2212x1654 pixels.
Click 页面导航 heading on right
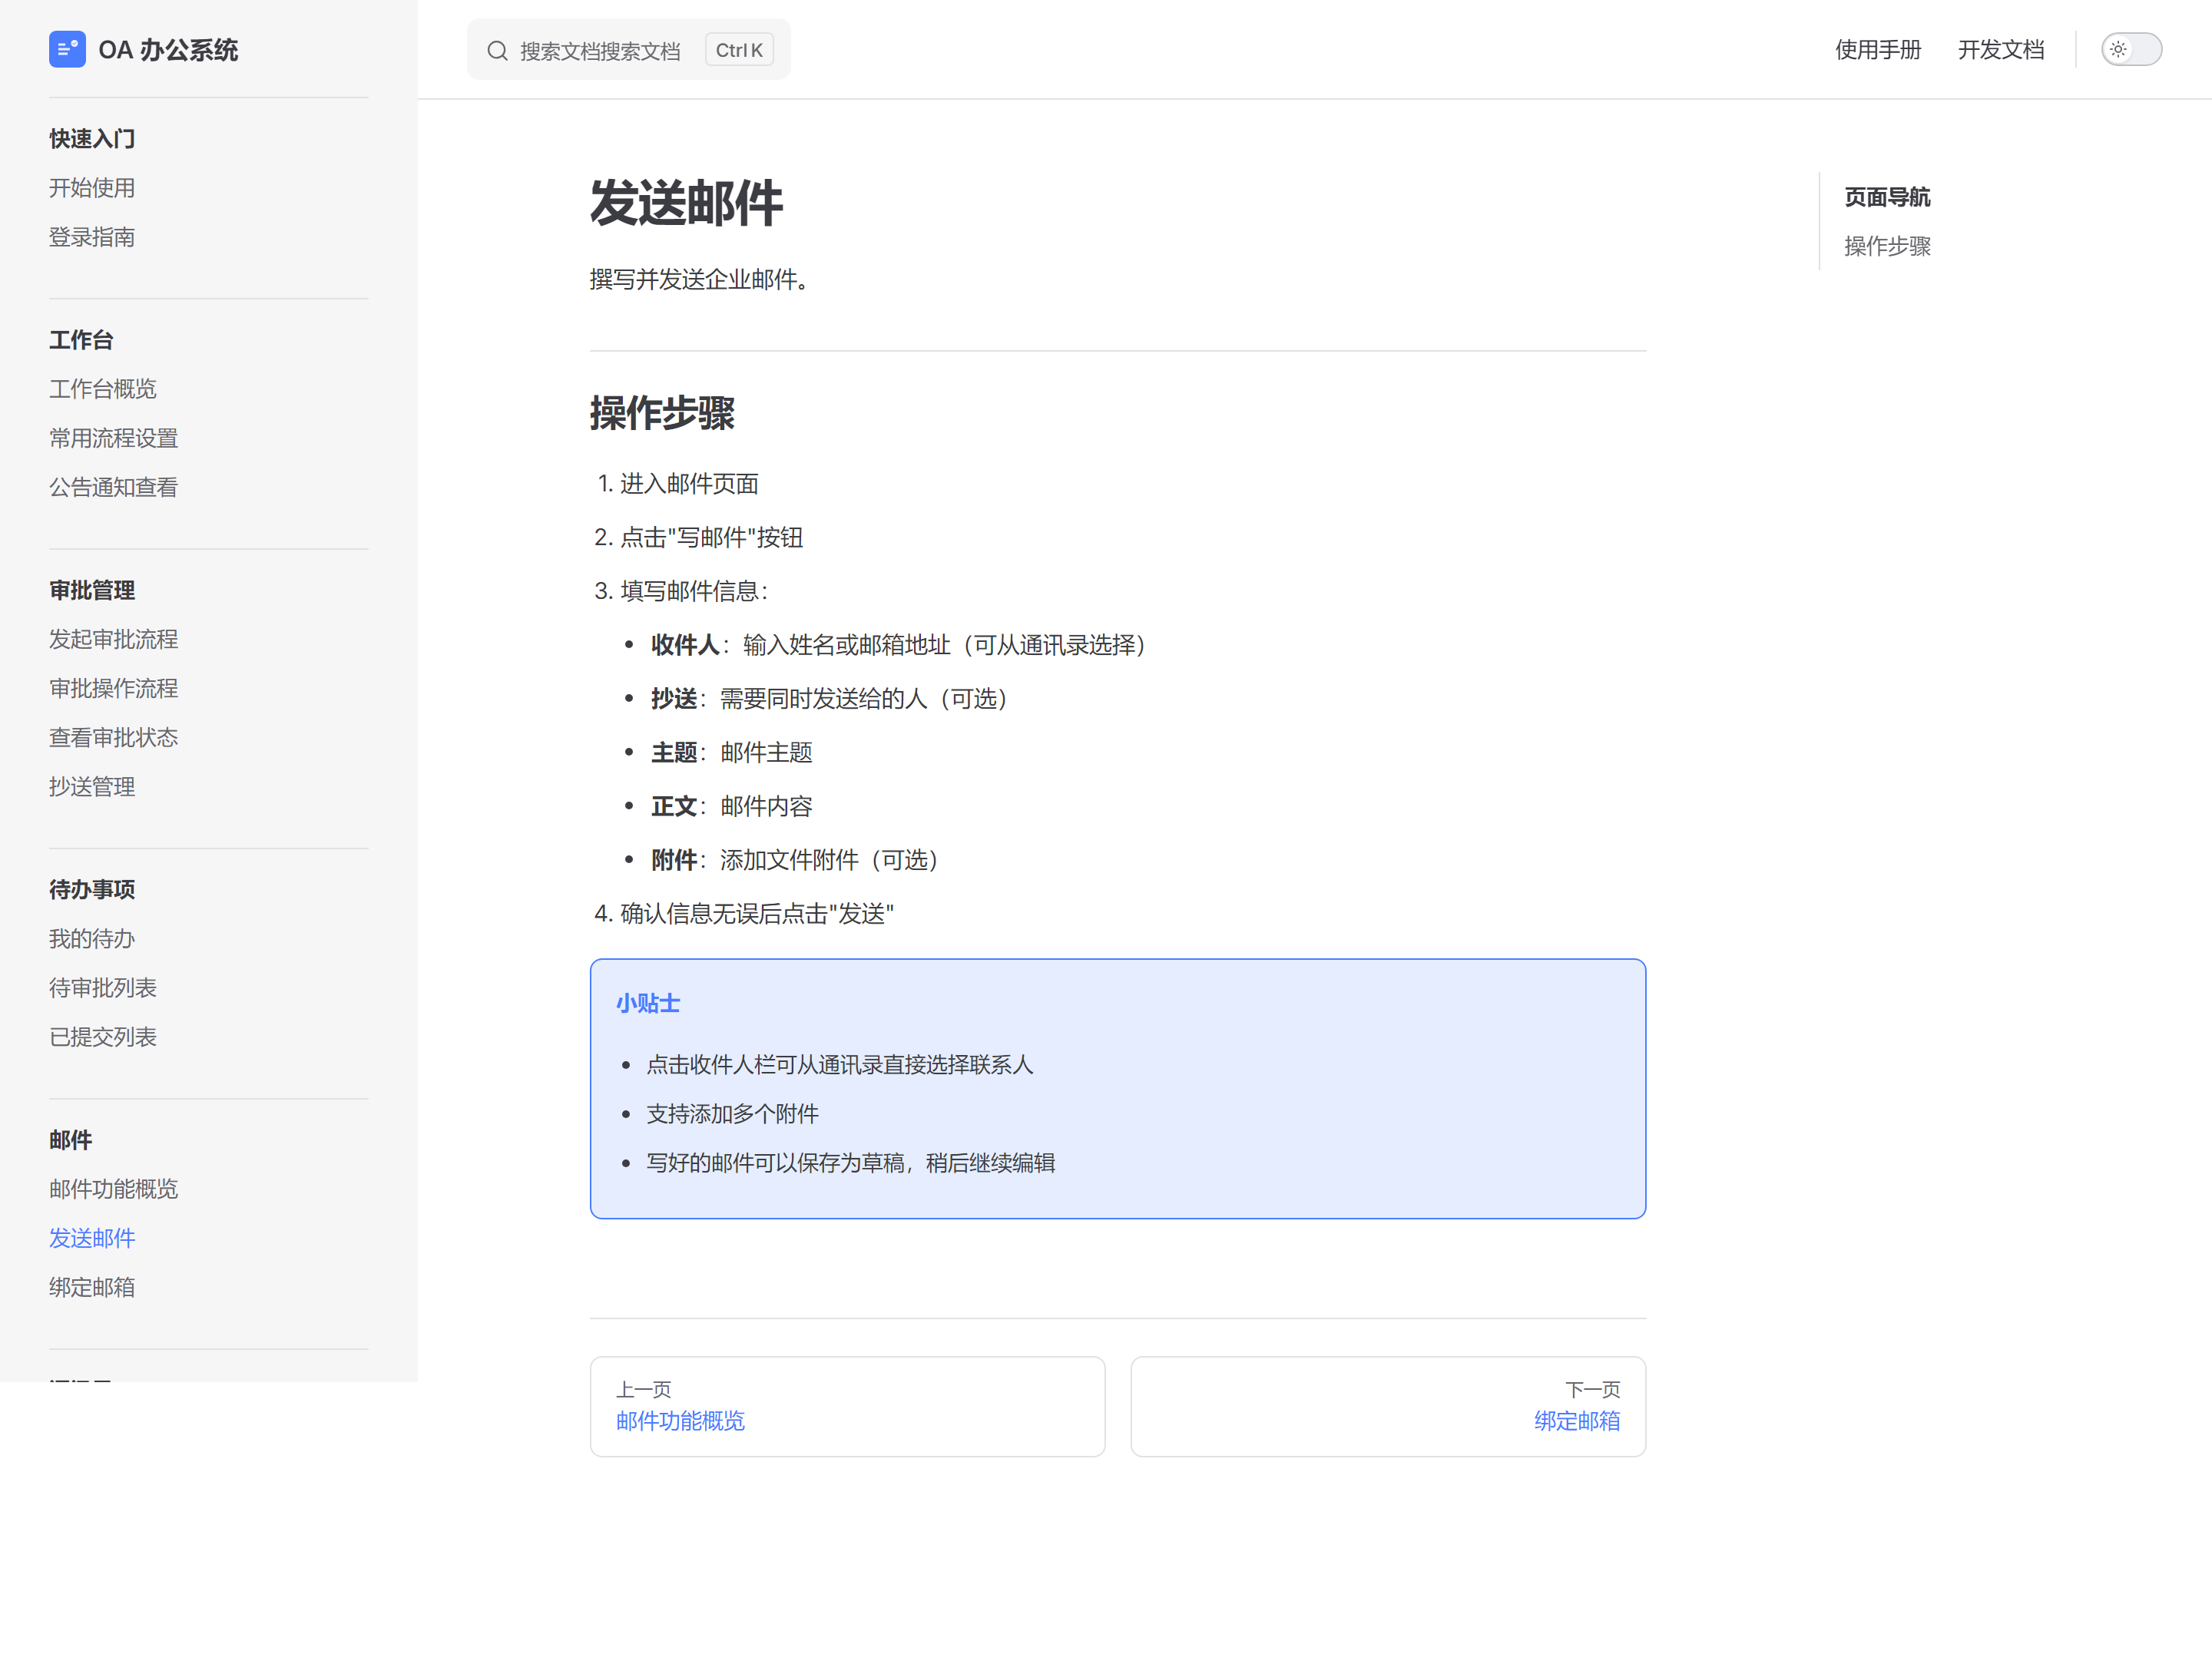[1887, 197]
